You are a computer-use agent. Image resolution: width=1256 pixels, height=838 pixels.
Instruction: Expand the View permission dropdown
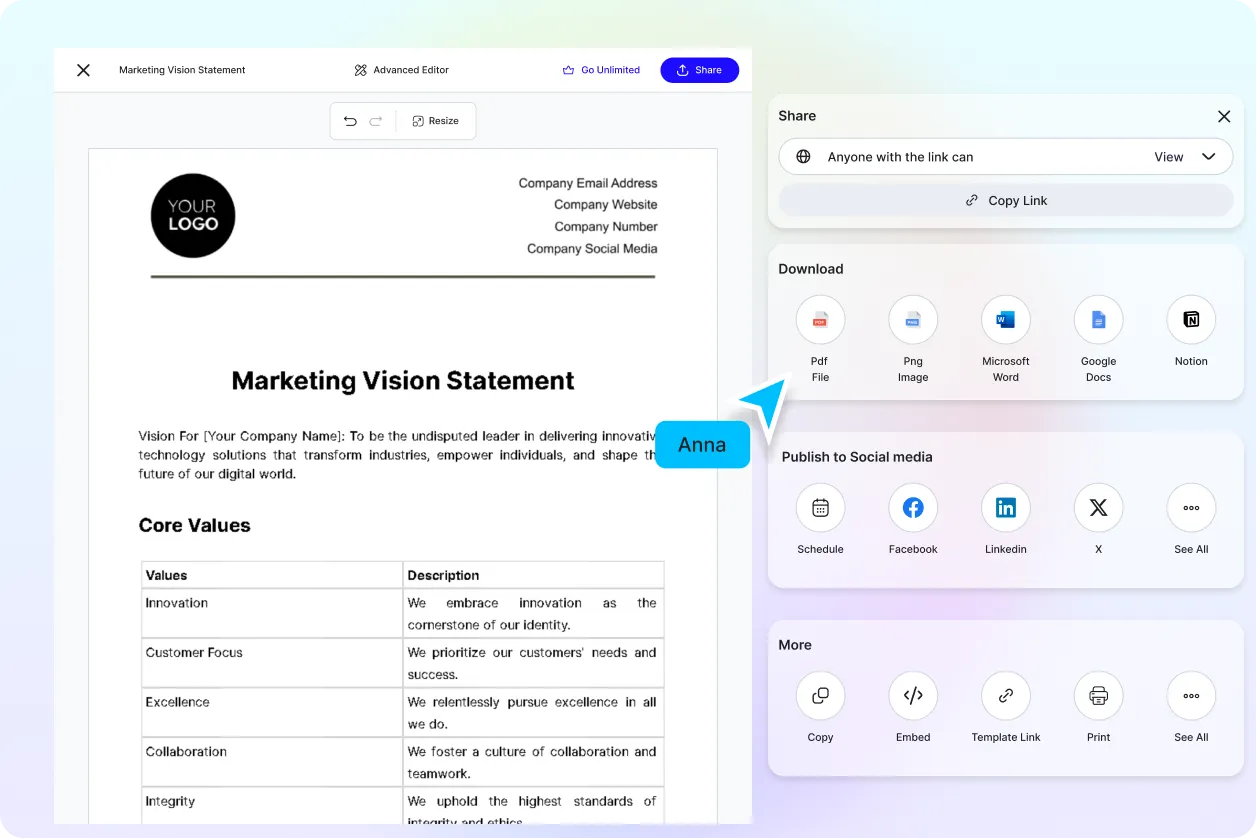coord(1185,157)
